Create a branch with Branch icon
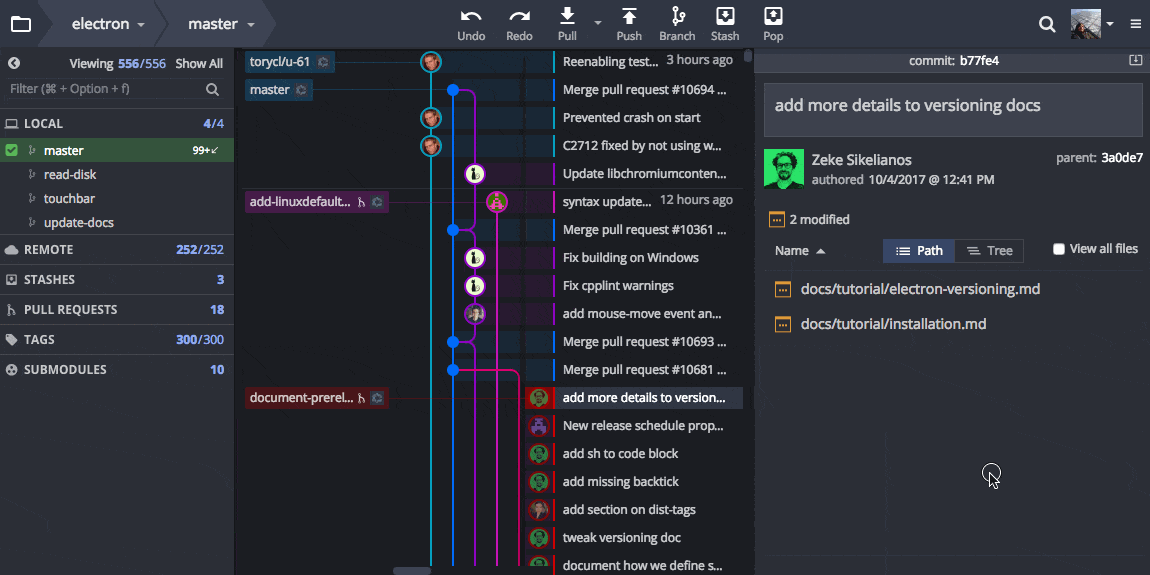Screen dimensions: 1150x575 678,16
